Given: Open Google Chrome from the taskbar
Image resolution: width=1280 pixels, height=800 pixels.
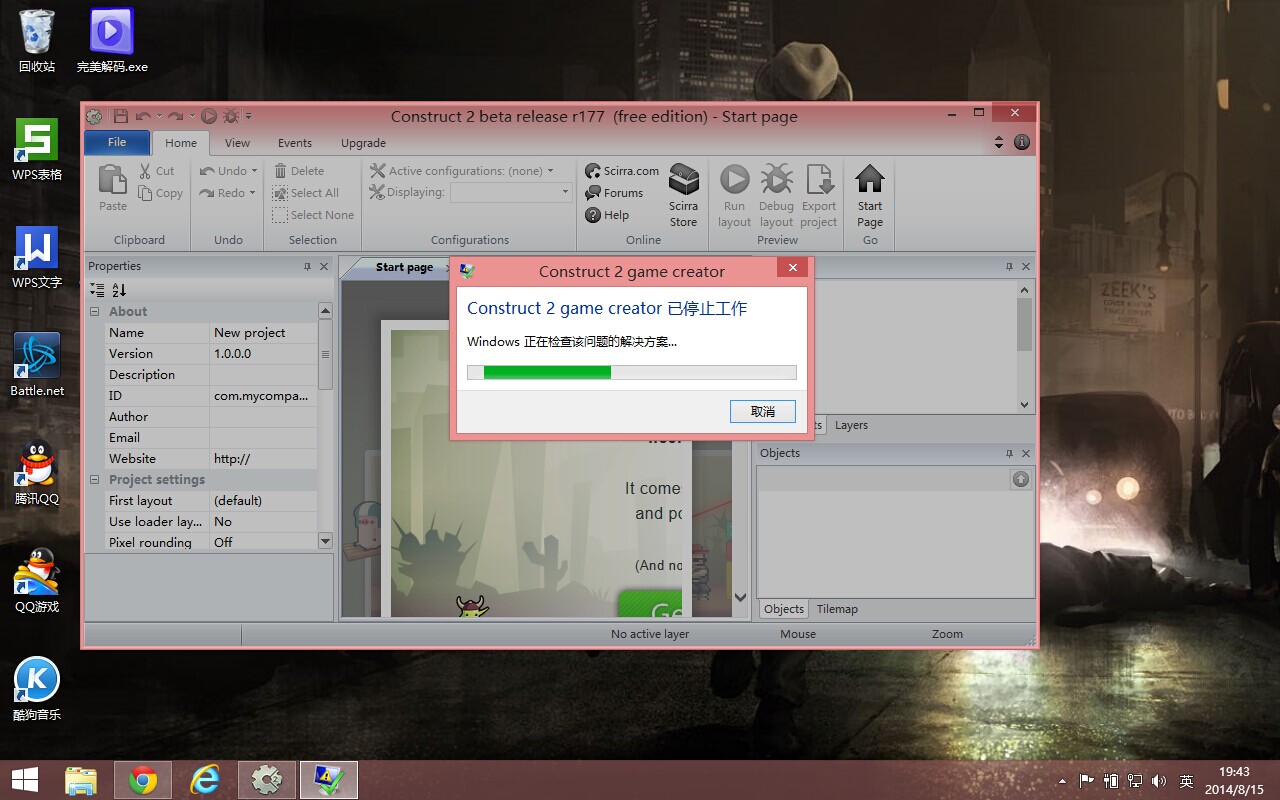Looking at the screenshot, I should coord(142,780).
